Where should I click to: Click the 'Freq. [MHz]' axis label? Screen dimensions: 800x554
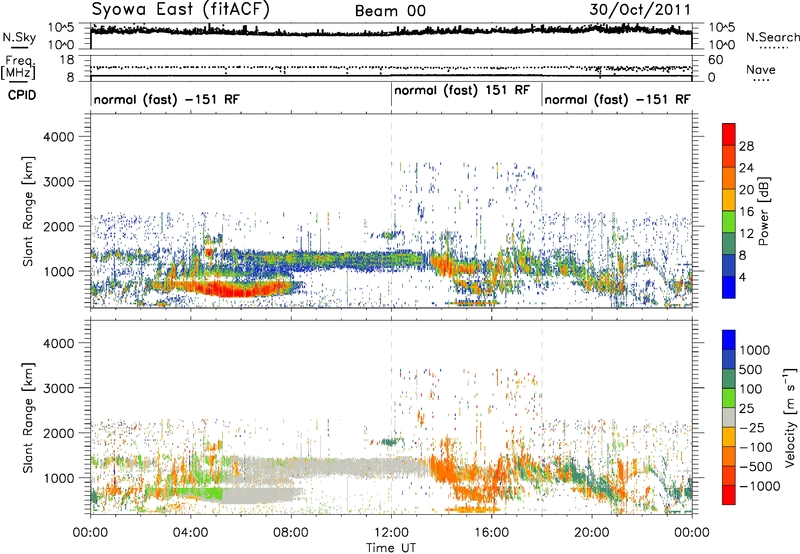(19, 67)
